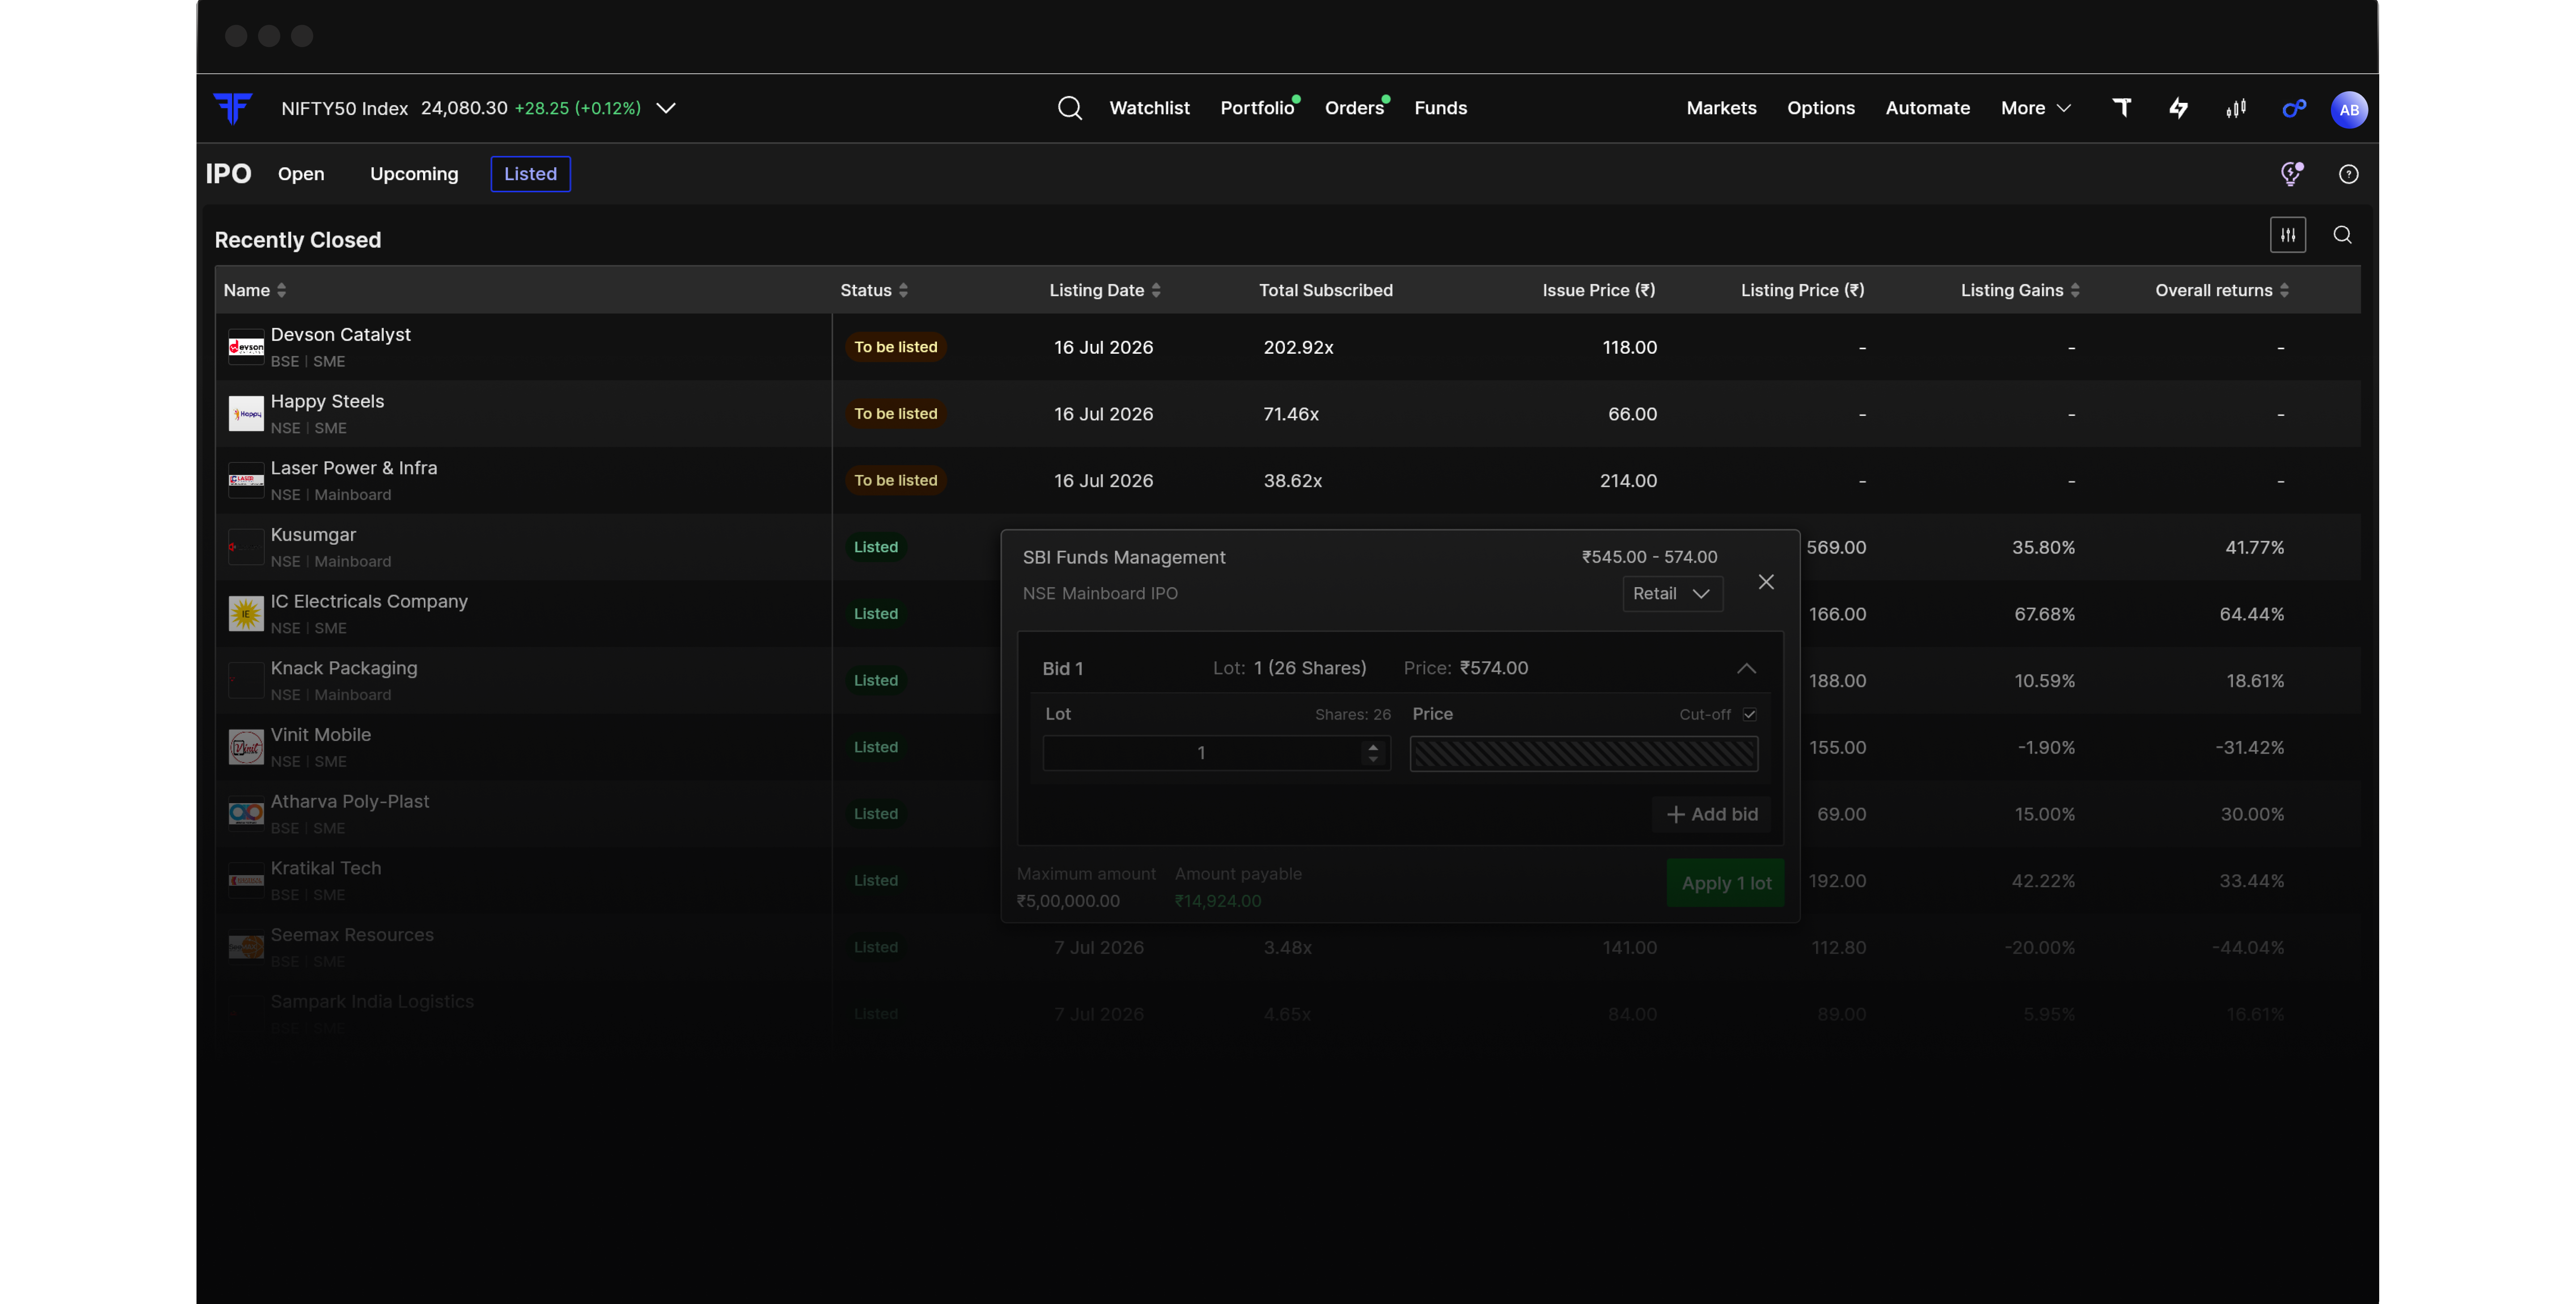Open the Watchlist menu item
This screenshot has height=1304, width=2576.
point(1149,108)
